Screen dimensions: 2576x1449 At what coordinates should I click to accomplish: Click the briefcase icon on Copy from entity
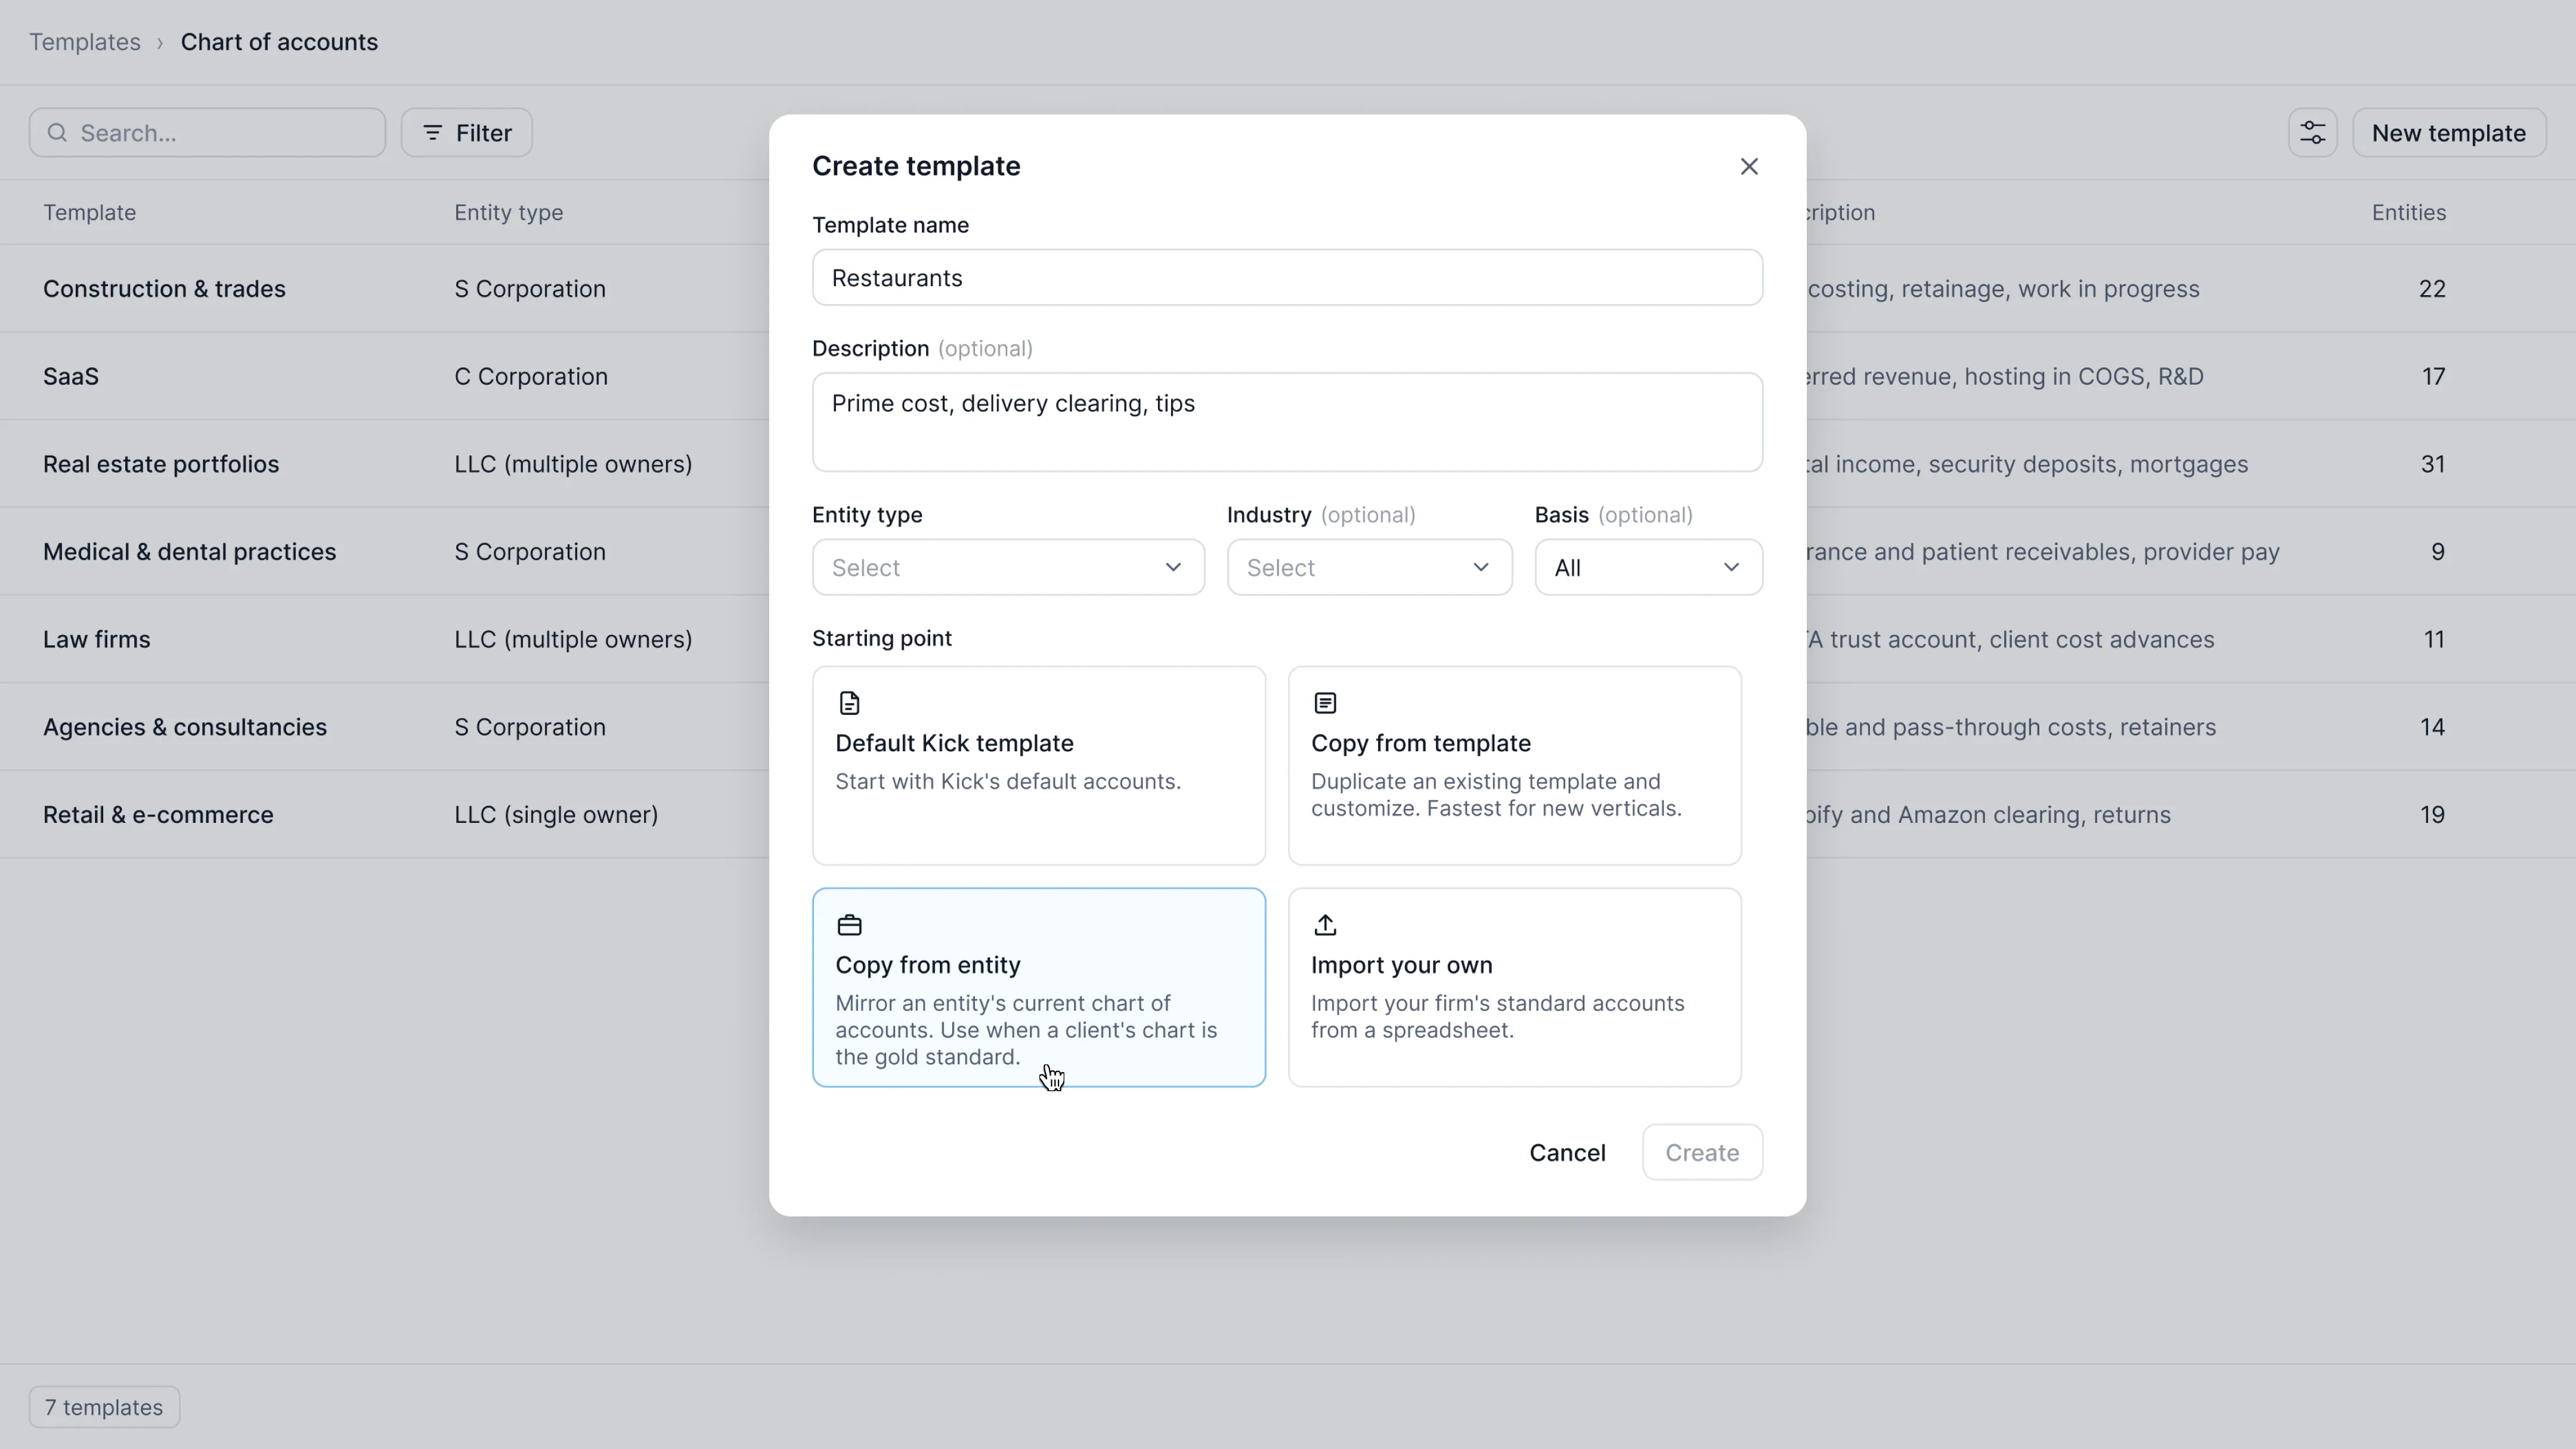click(x=849, y=925)
